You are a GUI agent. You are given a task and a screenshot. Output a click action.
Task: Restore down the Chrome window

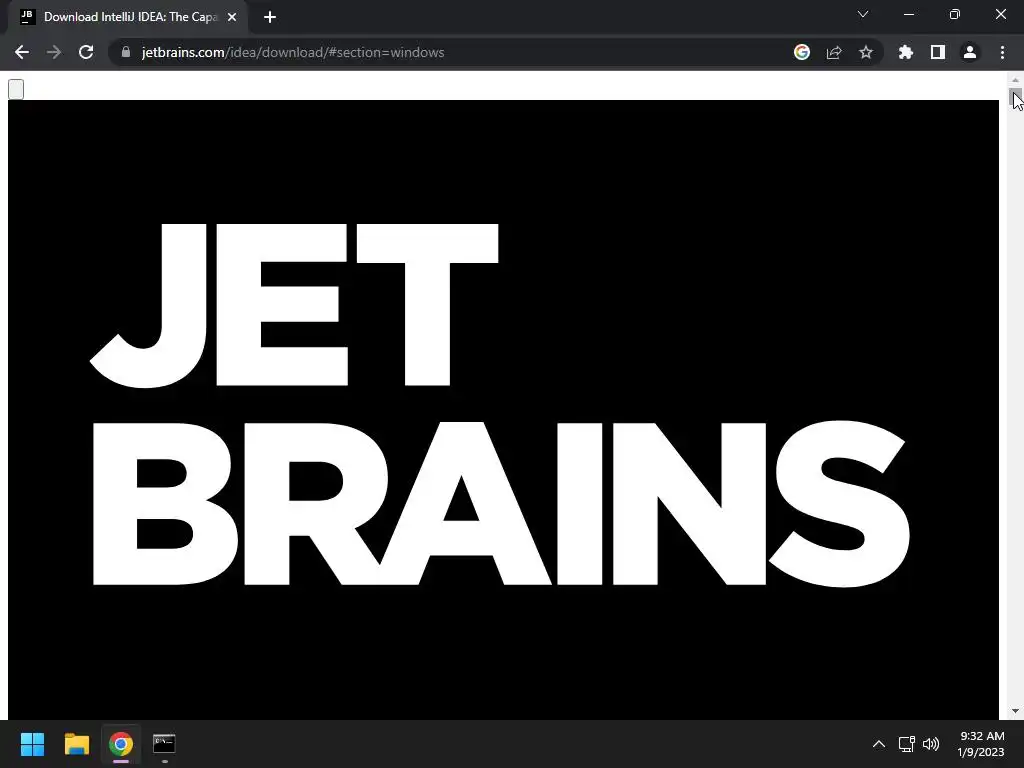point(955,14)
